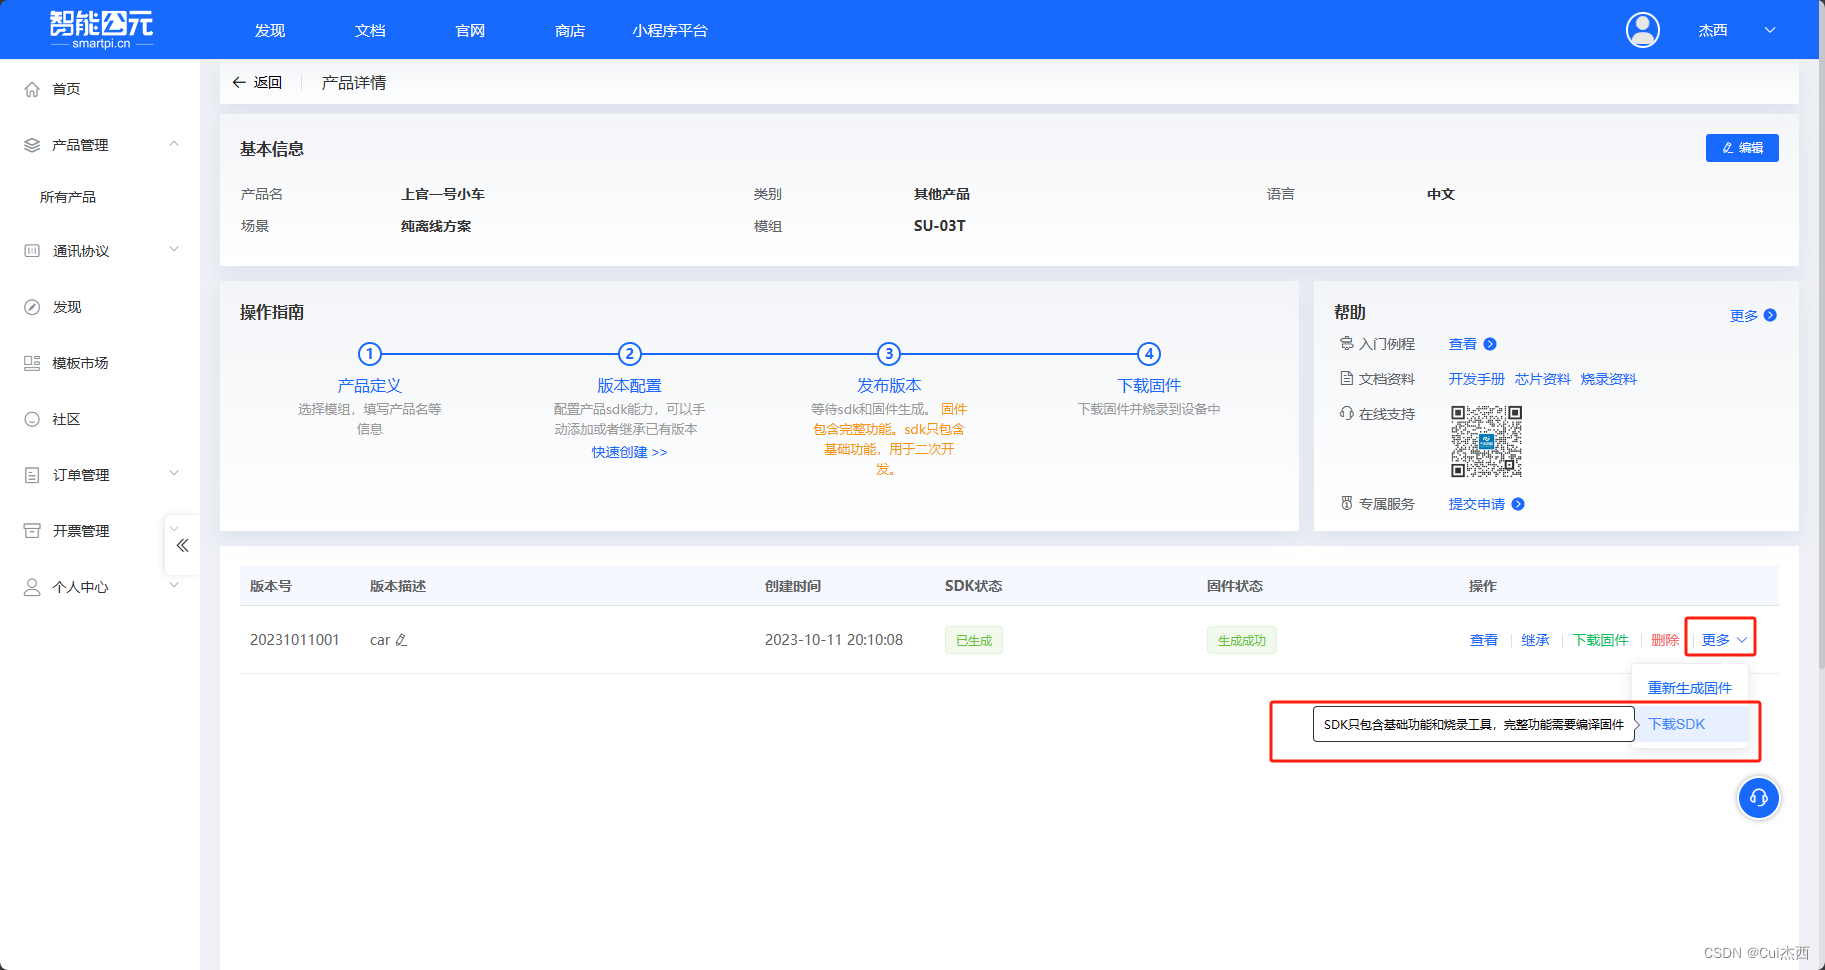
Task: Click the 入门例程 icon in 帮助
Action: point(1346,343)
